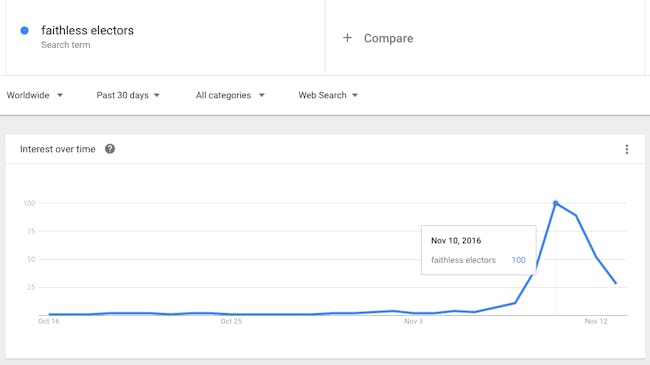
Task: Click the arrow next to All categories
Action: 262,95
